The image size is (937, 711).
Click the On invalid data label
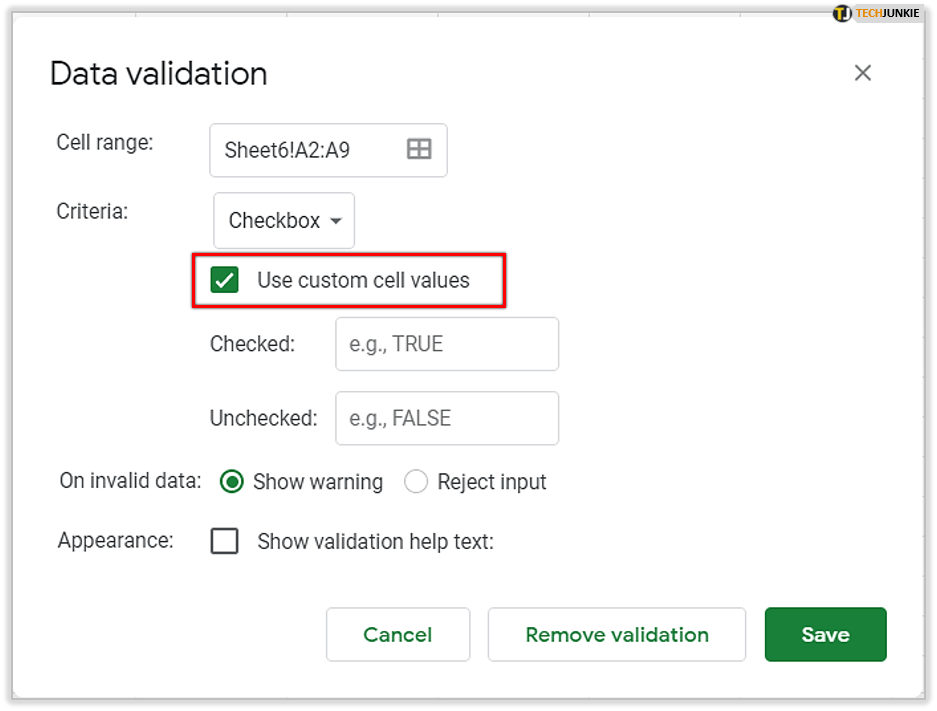tap(130, 481)
